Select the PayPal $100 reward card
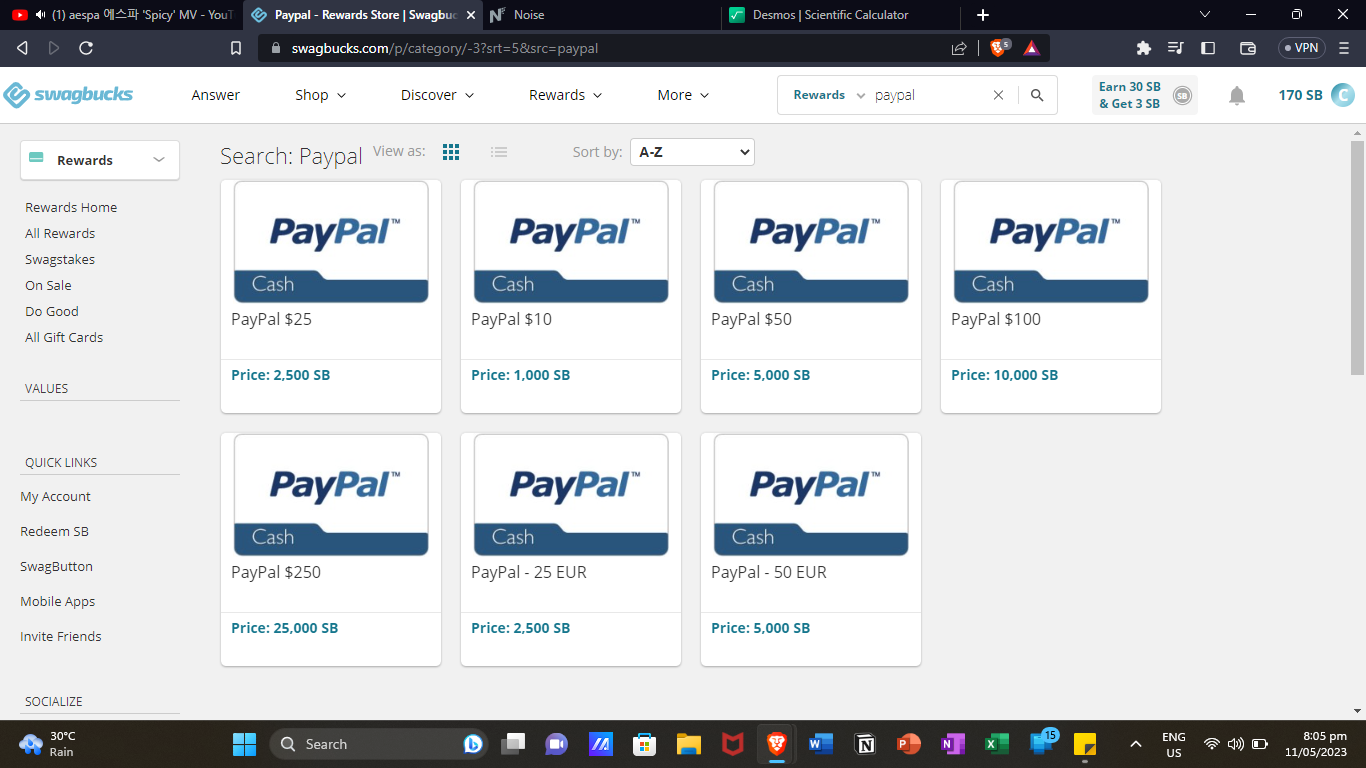 pos(1051,296)
